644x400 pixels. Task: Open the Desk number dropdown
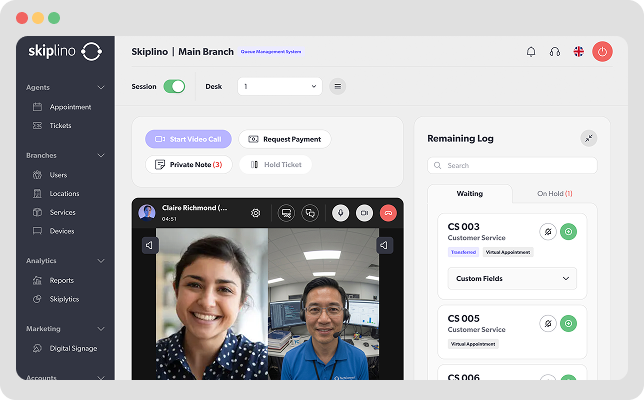(280, 86)
